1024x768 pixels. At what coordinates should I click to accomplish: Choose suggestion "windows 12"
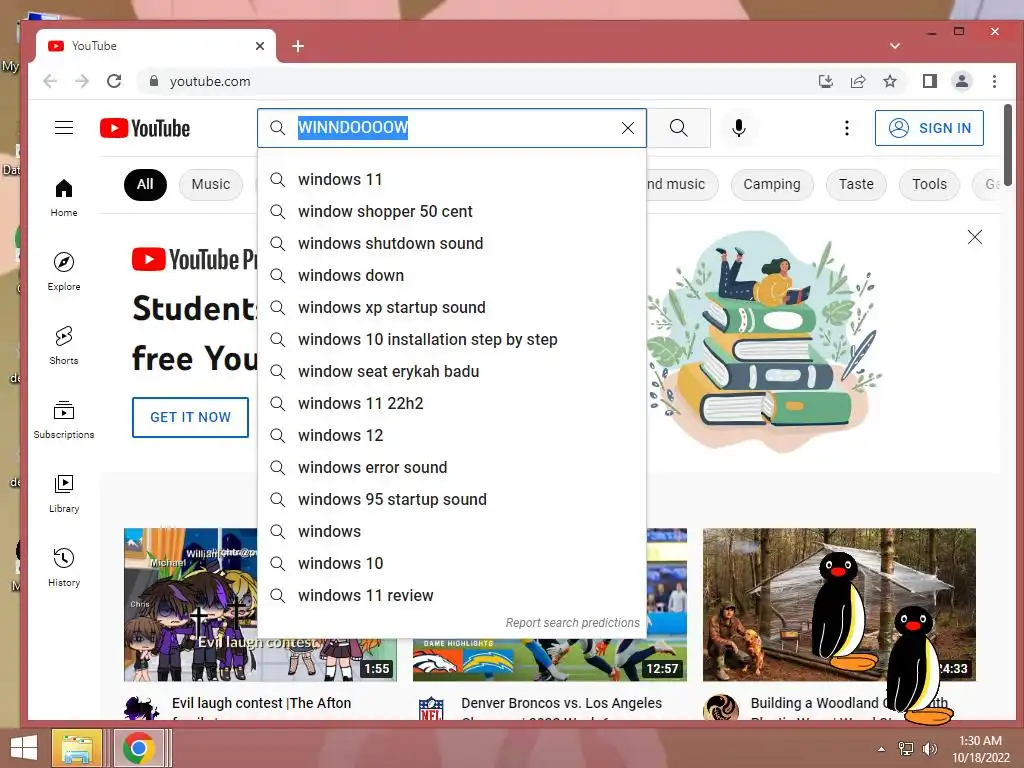pyautogui.click(x=452, y=436)
